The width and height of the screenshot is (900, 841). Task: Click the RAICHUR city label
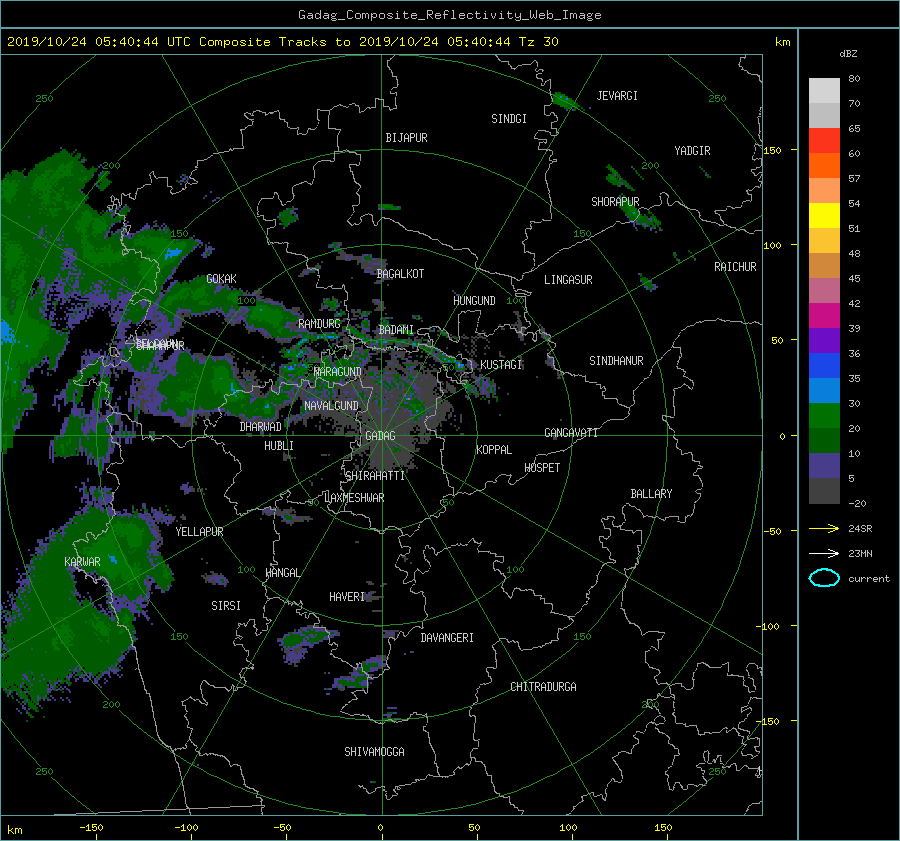[x=735, y=267]
